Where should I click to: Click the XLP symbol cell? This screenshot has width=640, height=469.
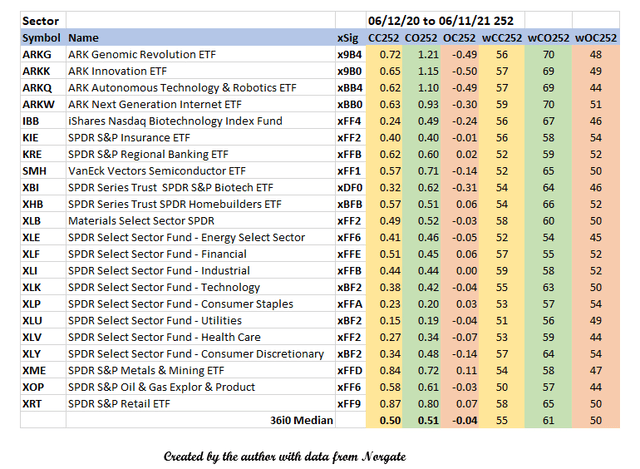(x=43, y=304)
